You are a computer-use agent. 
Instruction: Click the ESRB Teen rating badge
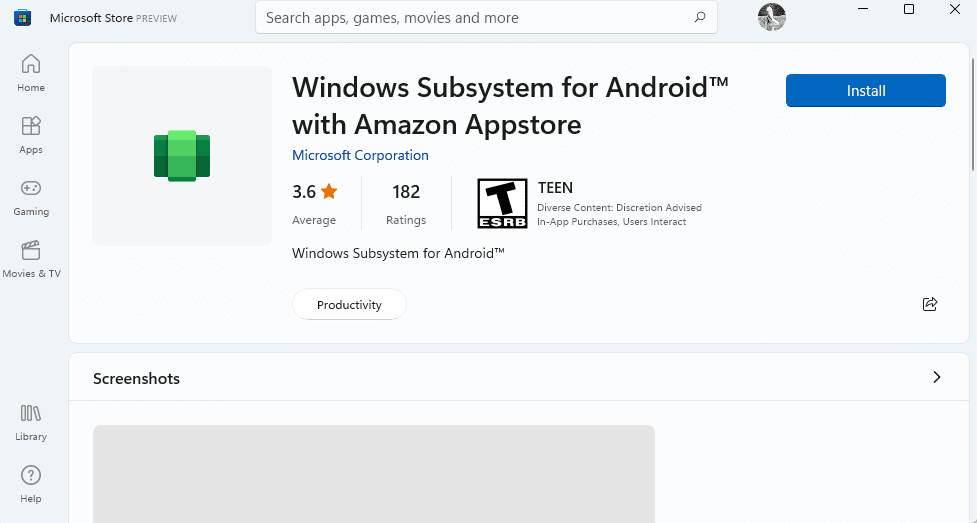pyautogui.click(x=502, y=203)
